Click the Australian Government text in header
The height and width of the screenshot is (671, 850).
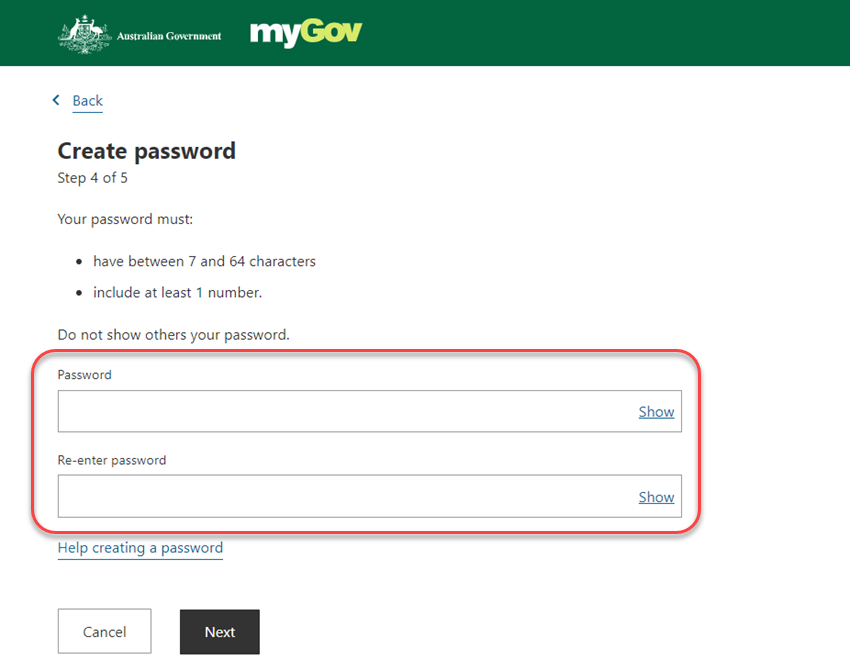click(x=169, y=36)
